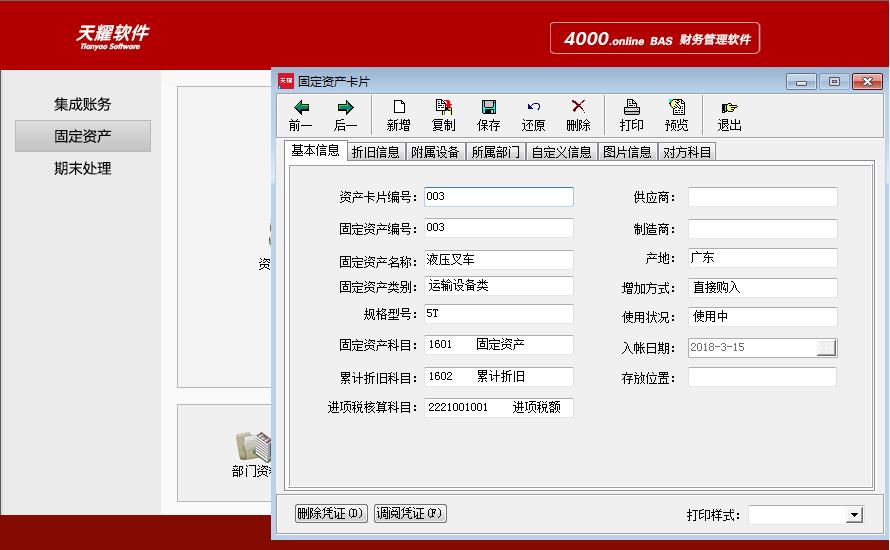This screenshot has width=890, height=550.
Task: Click the 删除凭证(D) button
Action: (331, 514)
